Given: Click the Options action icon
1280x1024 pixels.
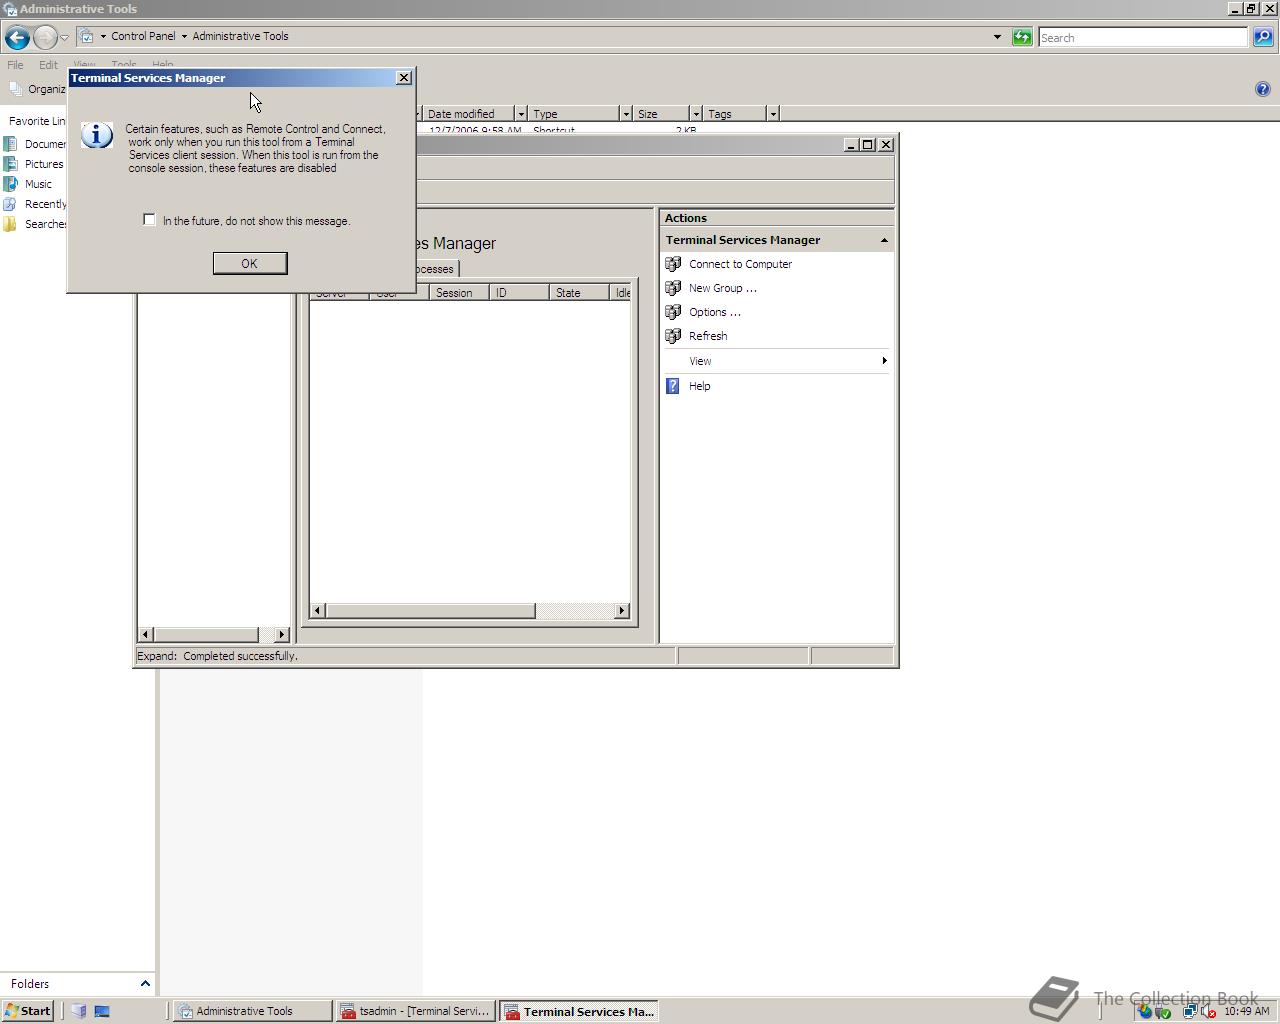Looking at the screenshot, I should pos(673,312).
